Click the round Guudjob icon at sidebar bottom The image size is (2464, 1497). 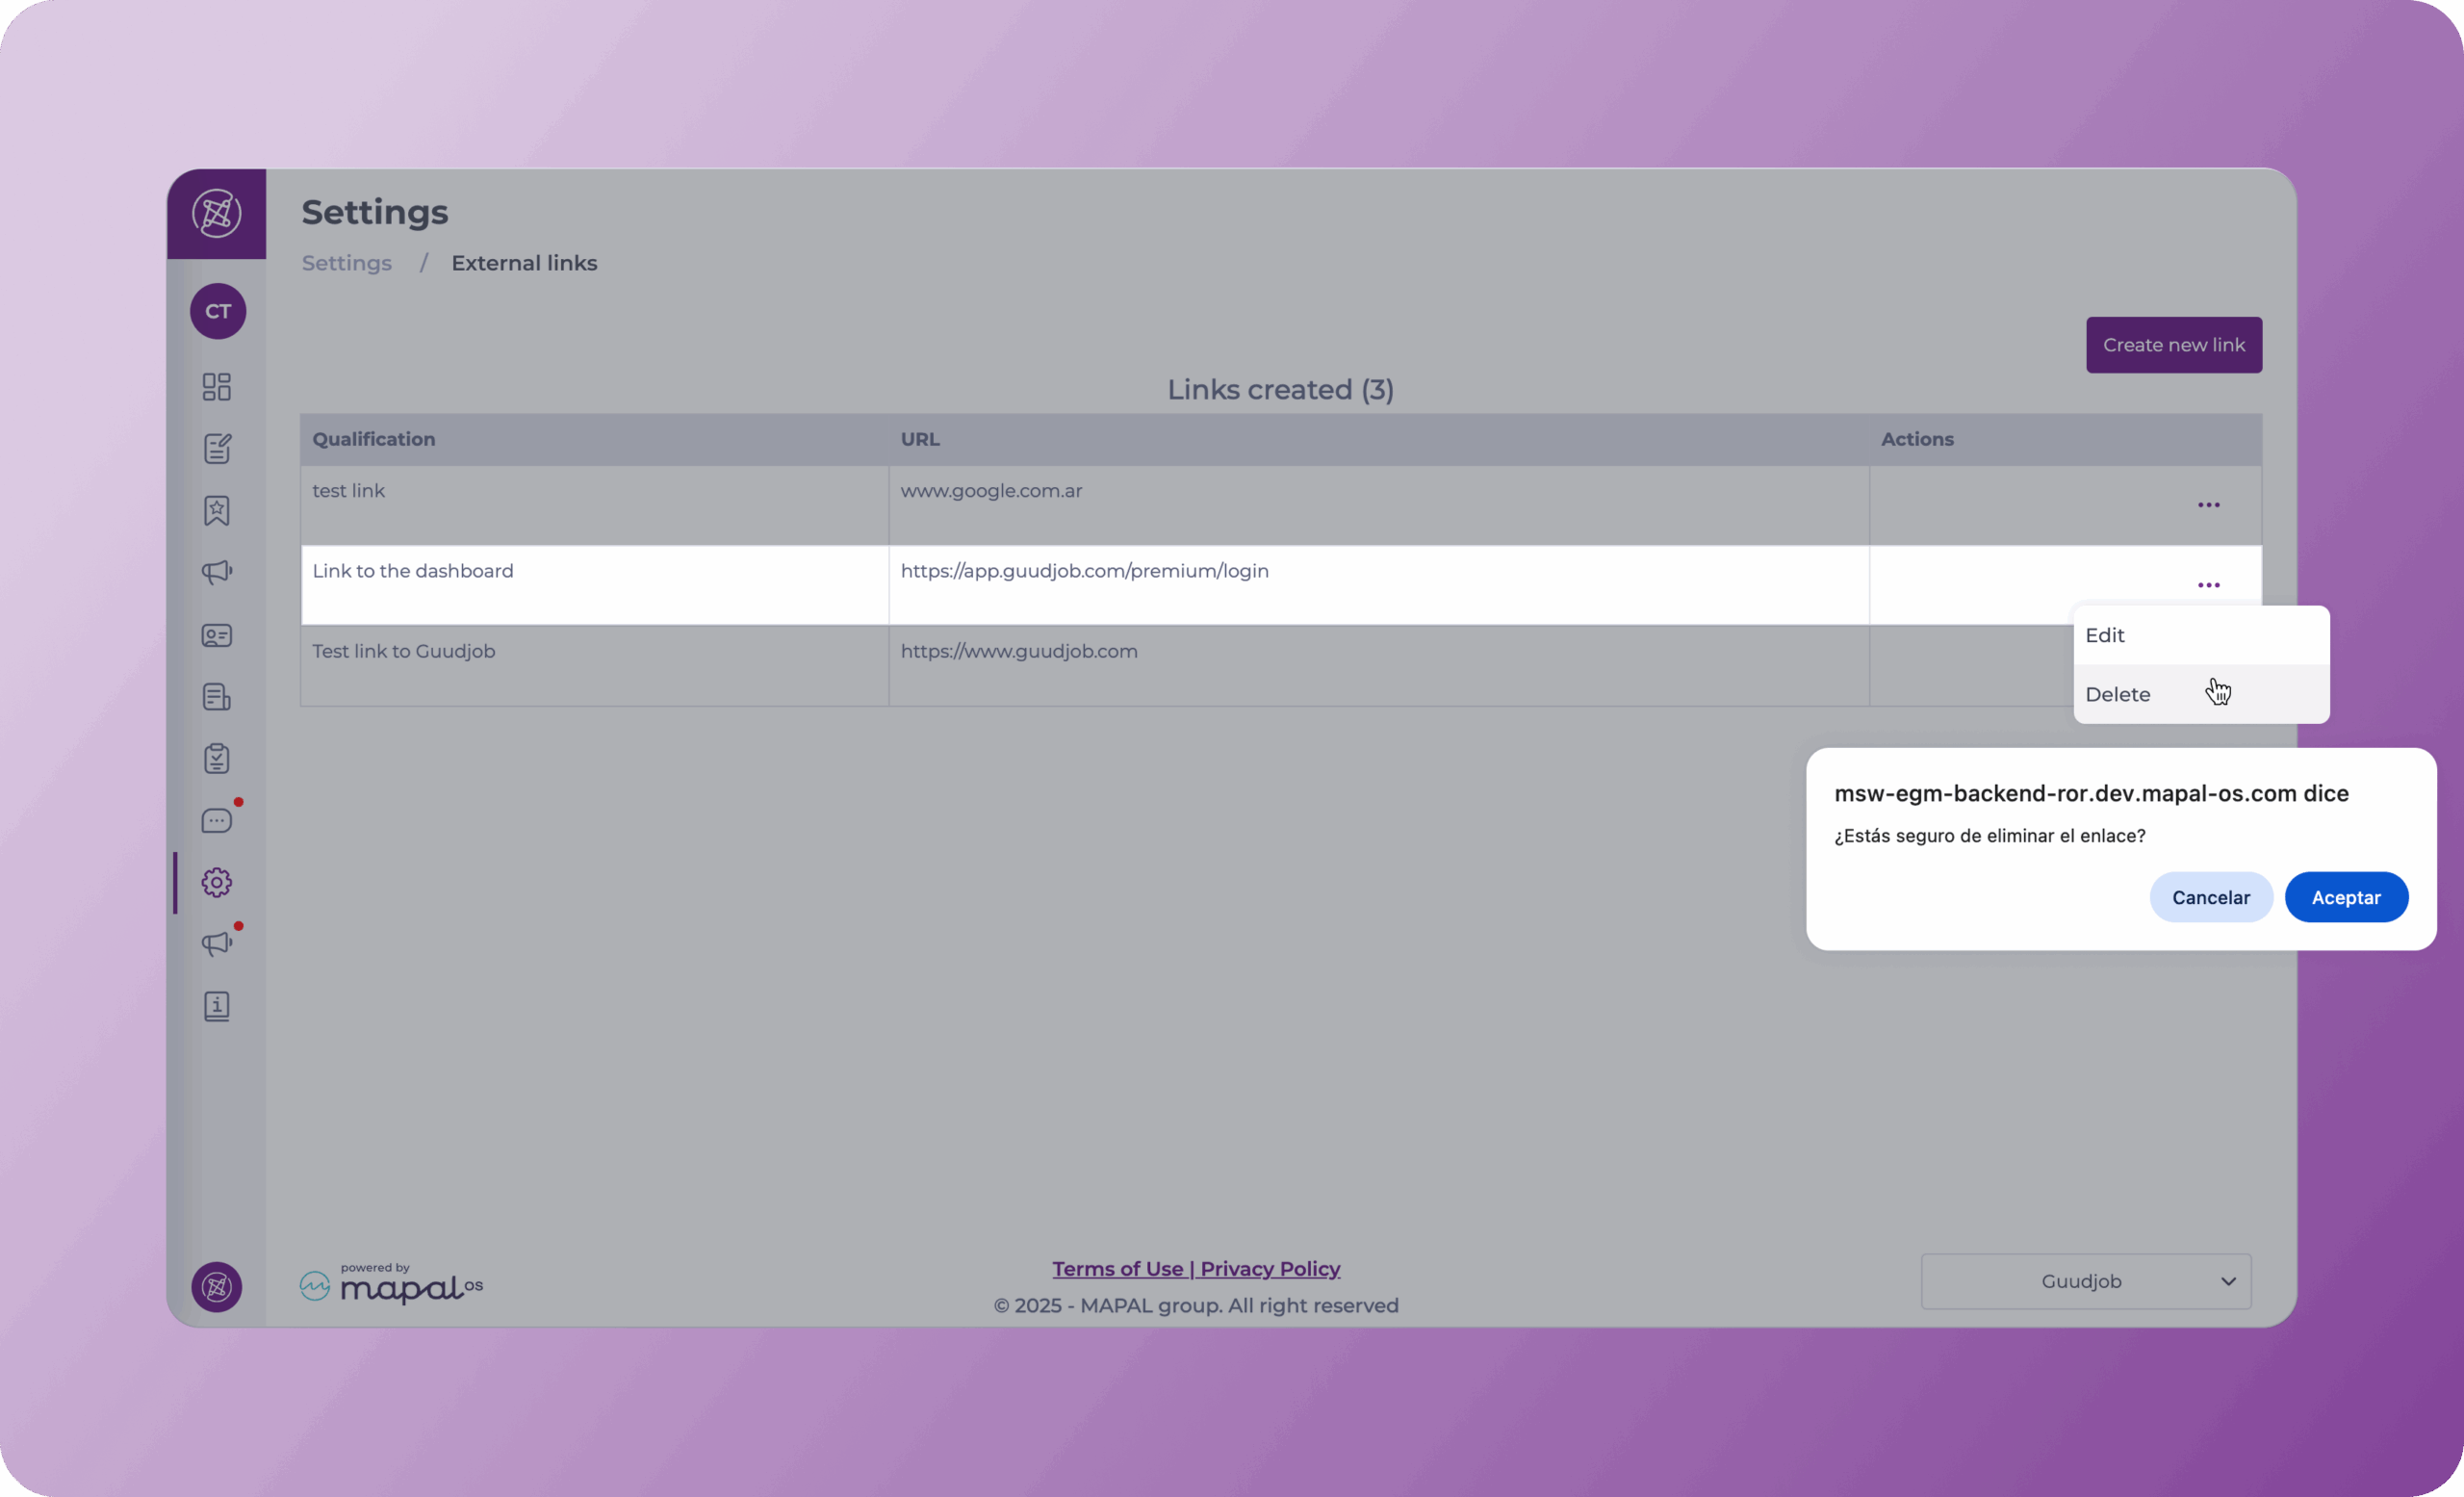pyautogui.click(x=217, y=1287)
